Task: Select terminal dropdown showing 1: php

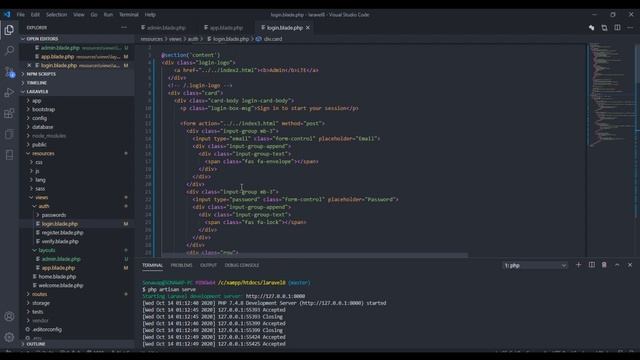Action: coord(535,265)
